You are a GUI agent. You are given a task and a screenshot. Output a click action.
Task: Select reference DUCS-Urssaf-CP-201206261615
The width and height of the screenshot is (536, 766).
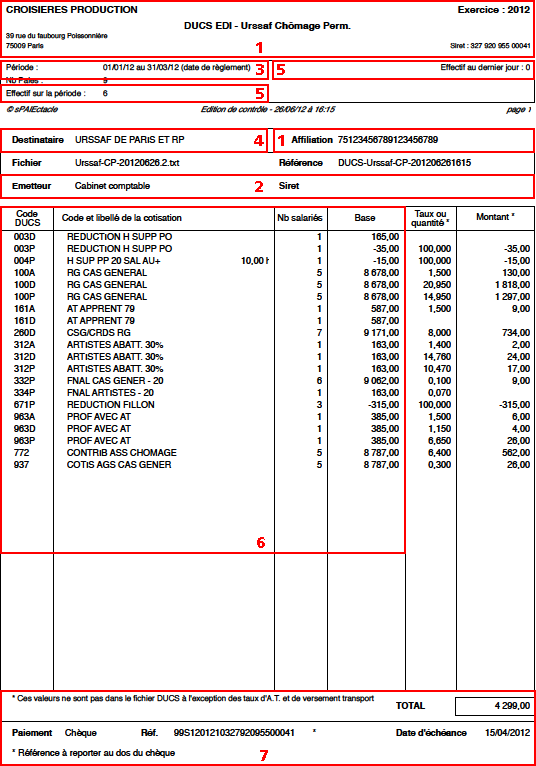coord(404,163)
